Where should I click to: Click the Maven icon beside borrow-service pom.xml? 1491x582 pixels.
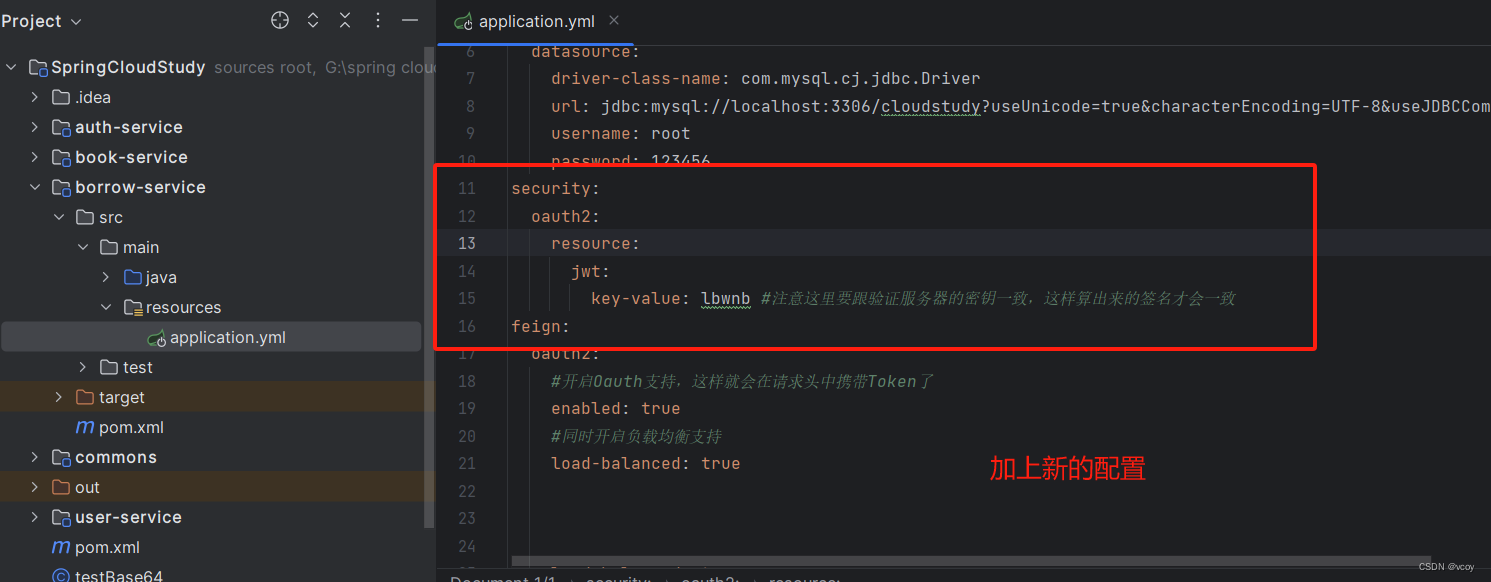pos(85,427)
